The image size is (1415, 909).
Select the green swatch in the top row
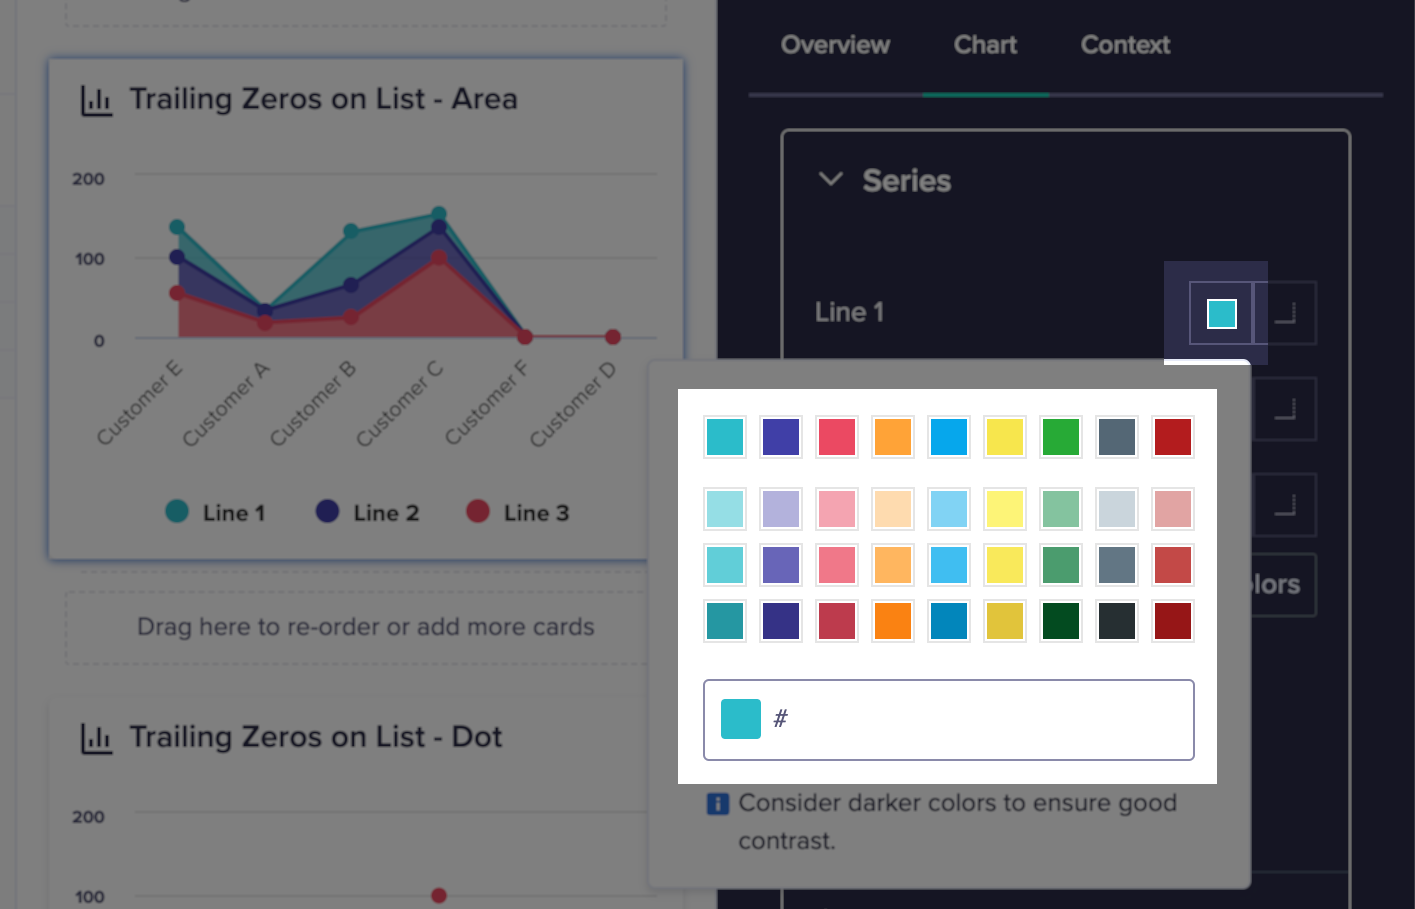click(x=1060, y=436)
